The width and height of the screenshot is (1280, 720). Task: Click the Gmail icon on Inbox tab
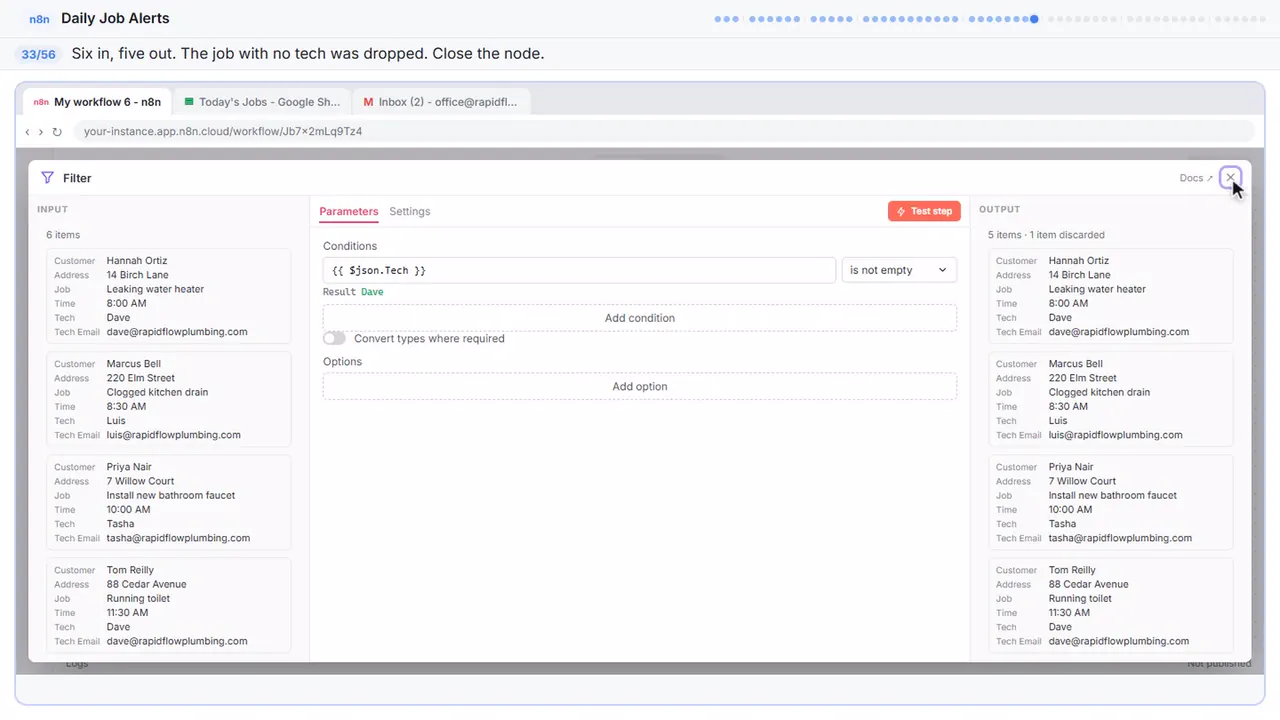pos(368,102)
